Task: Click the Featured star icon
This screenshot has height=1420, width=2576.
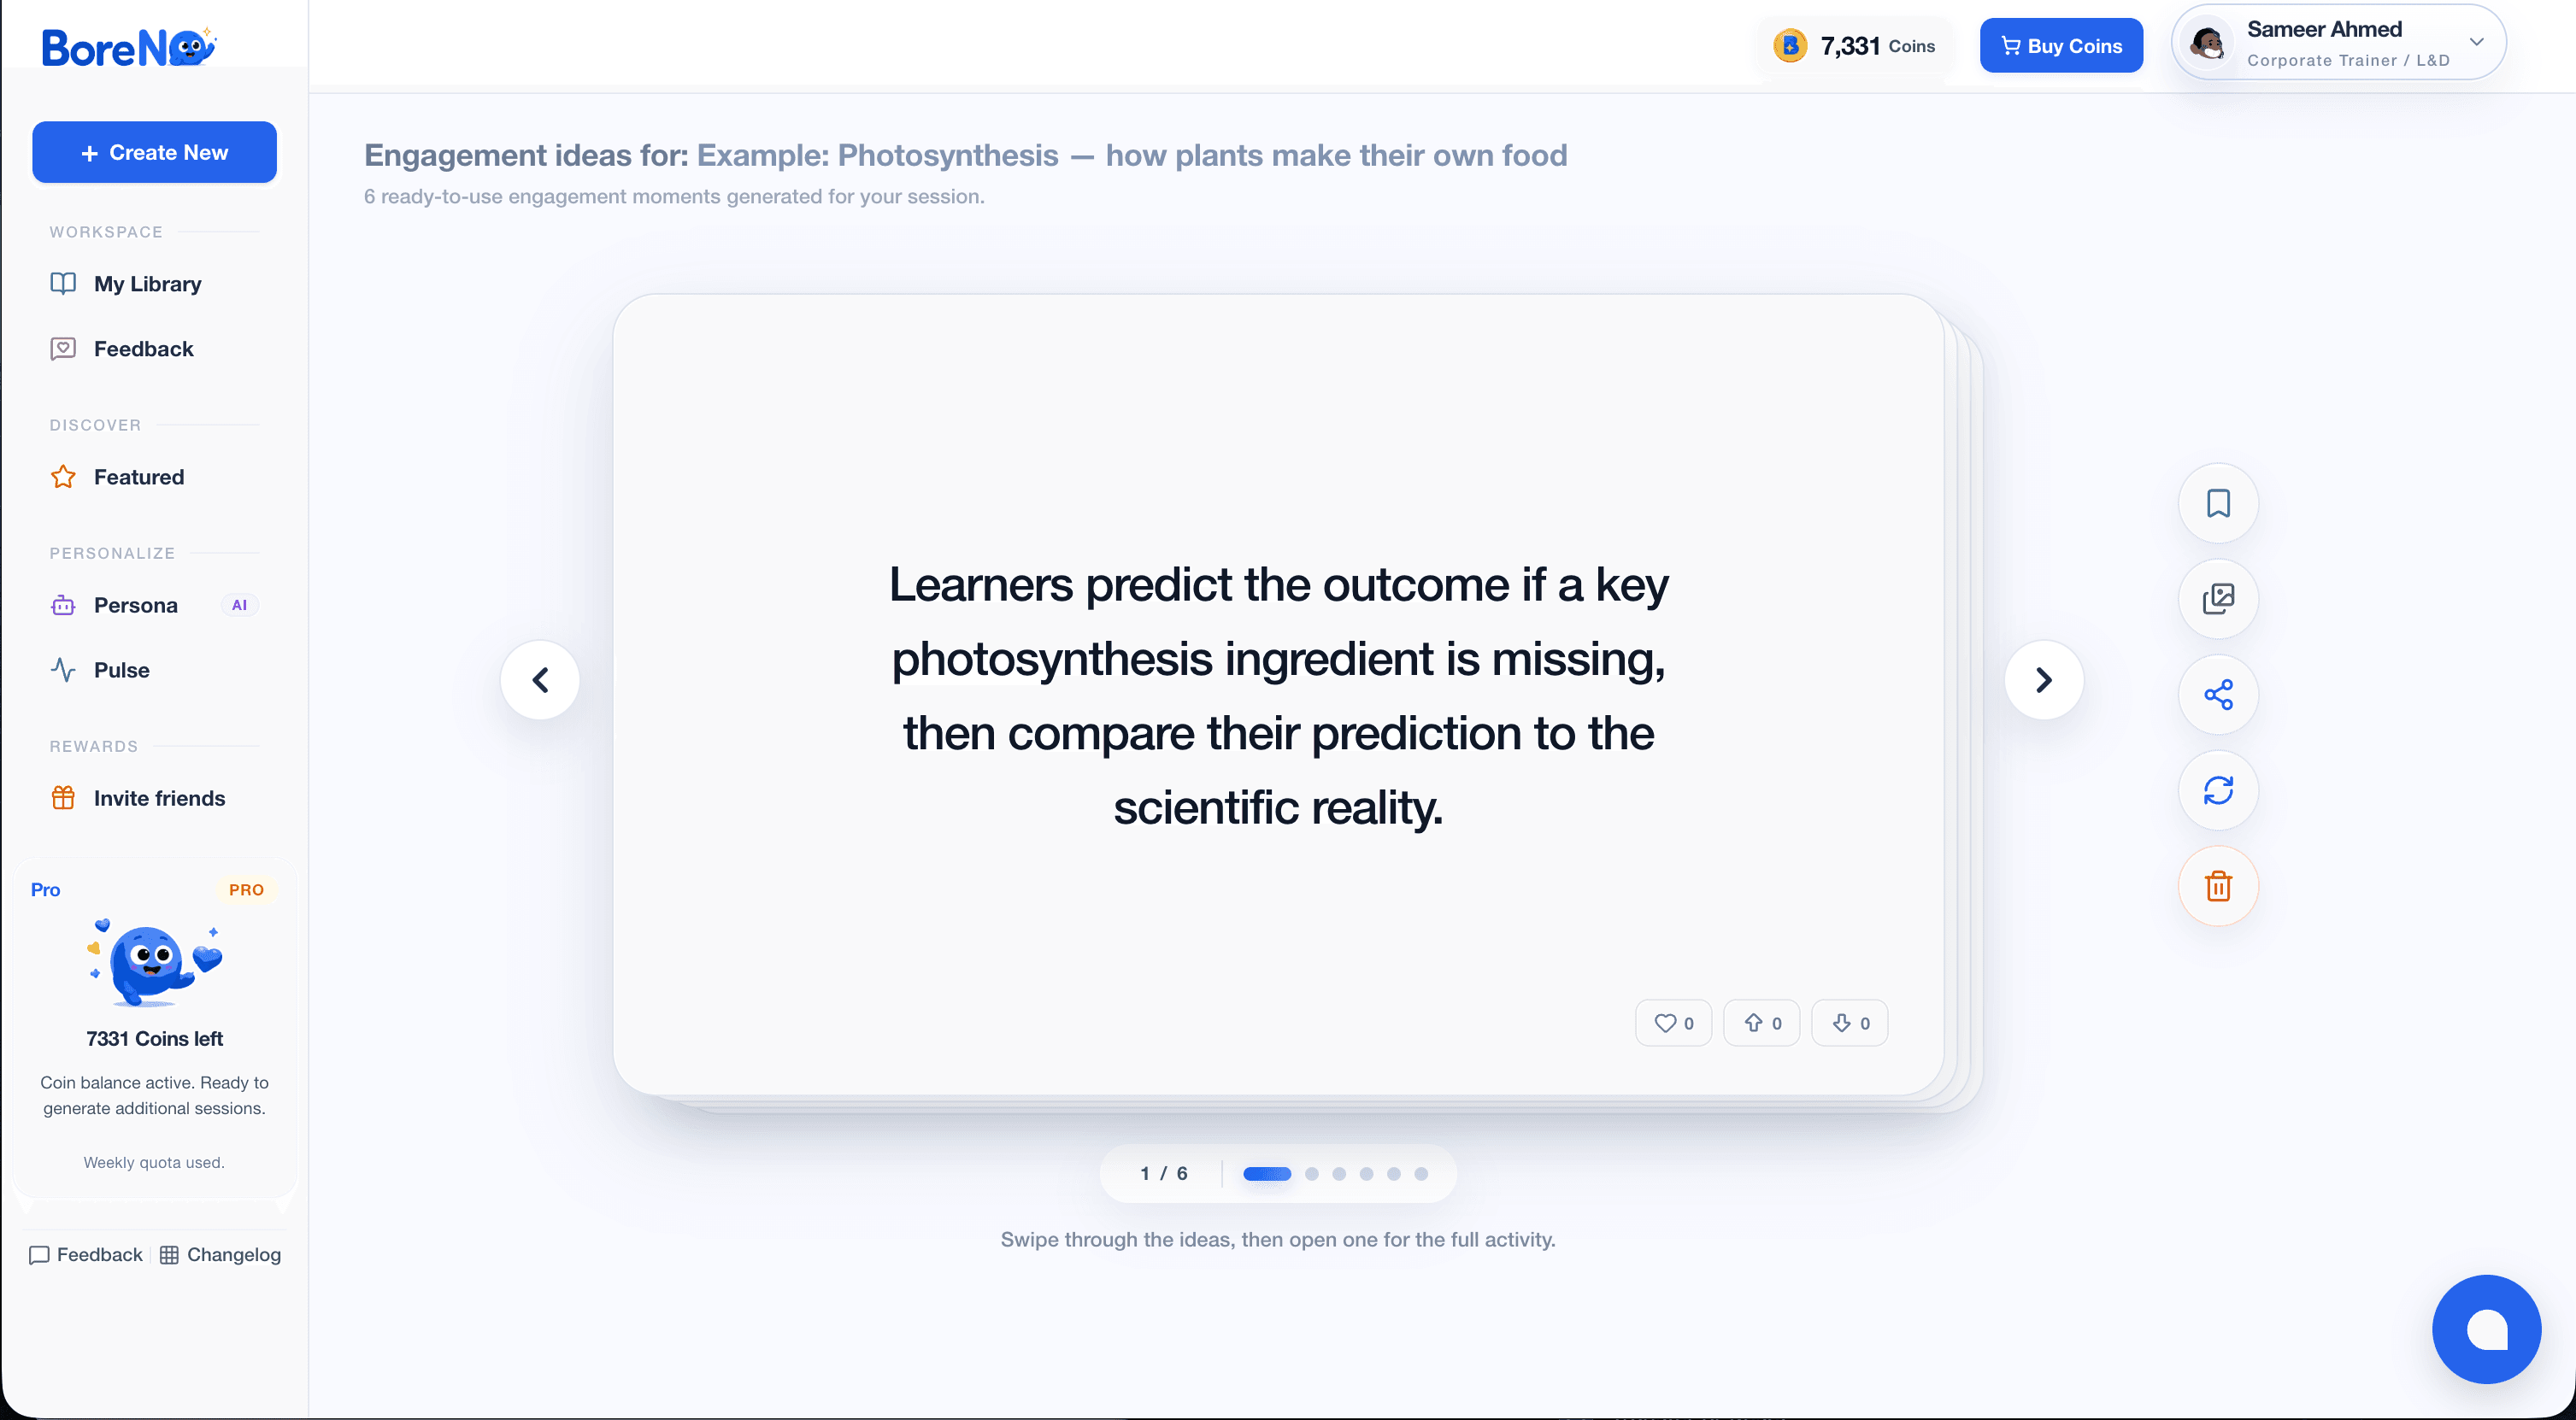Action: [x=63, y=477]
